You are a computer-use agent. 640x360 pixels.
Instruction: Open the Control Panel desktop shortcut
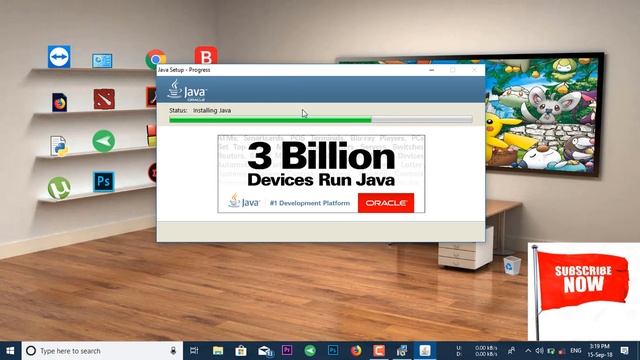[102, 61]
